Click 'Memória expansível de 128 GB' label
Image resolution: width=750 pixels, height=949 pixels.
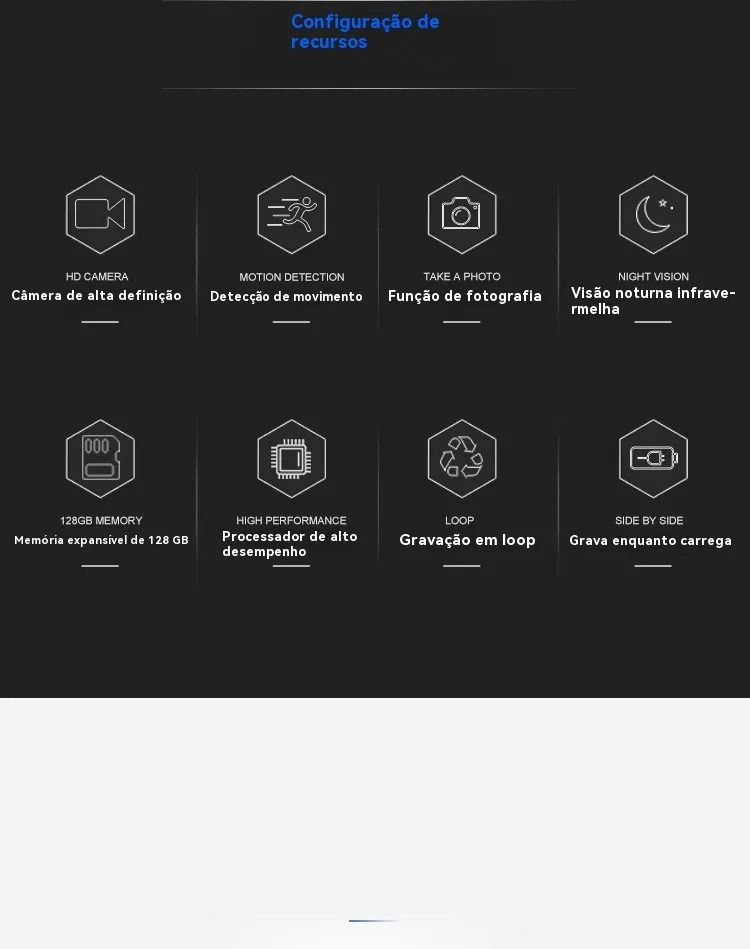point(101,540)
